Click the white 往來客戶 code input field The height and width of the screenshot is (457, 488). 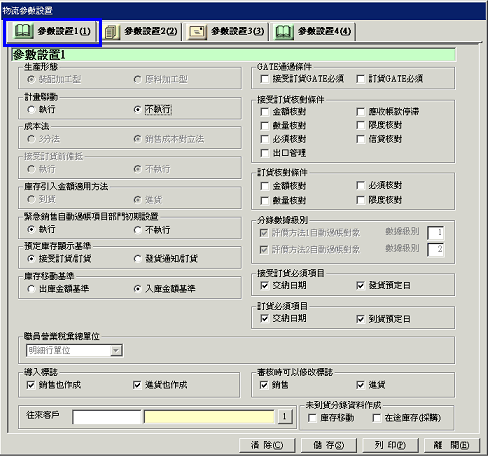(x=107, y=417)
